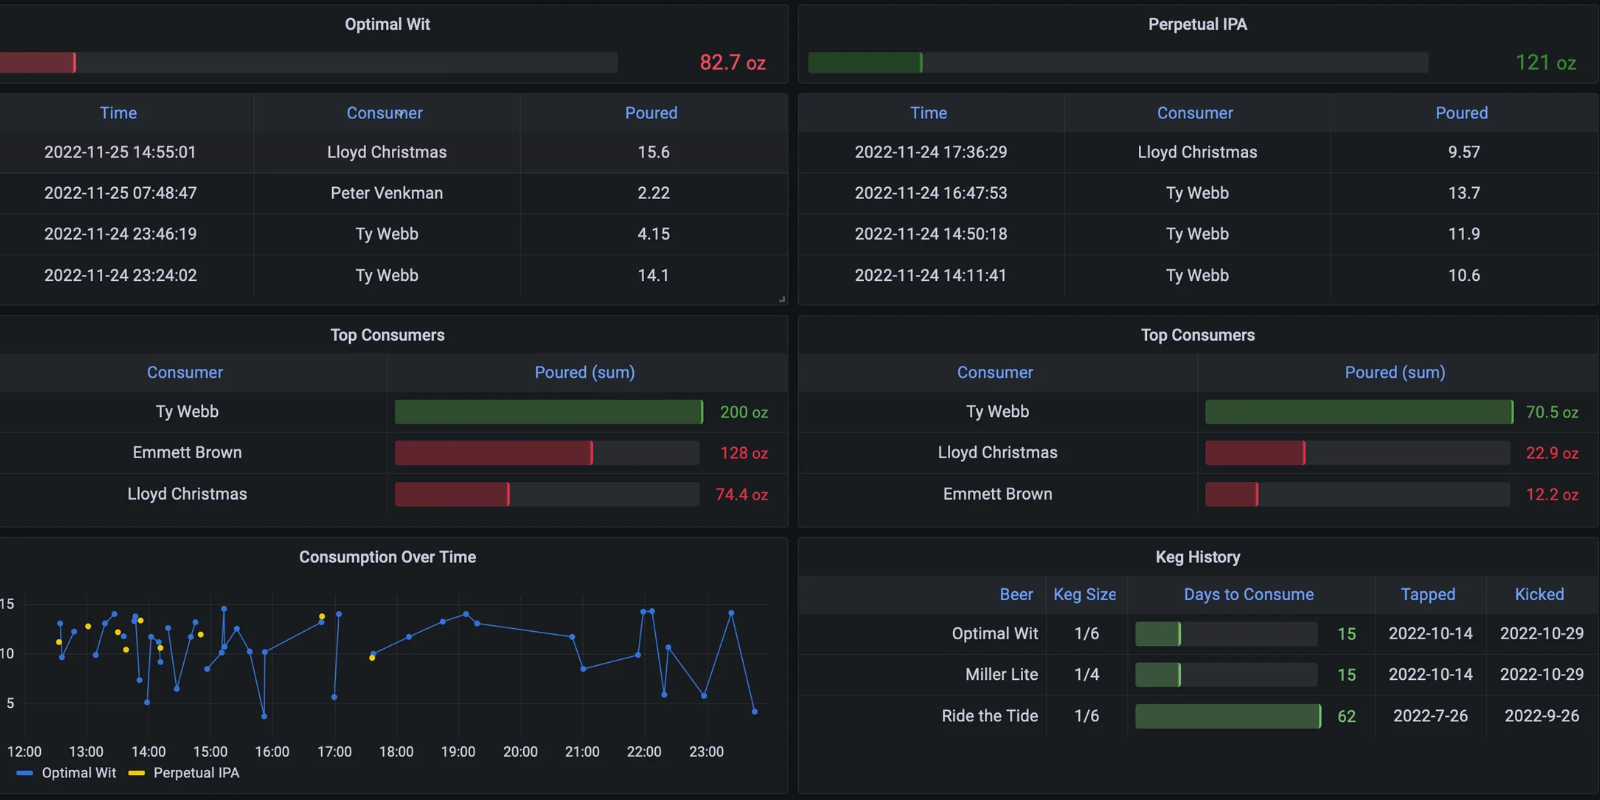Image resolution: width=1600 pixels, height=800 pixels.
Task: Sort Optimal Wit pours by Poured column
Action: (651, 113)
